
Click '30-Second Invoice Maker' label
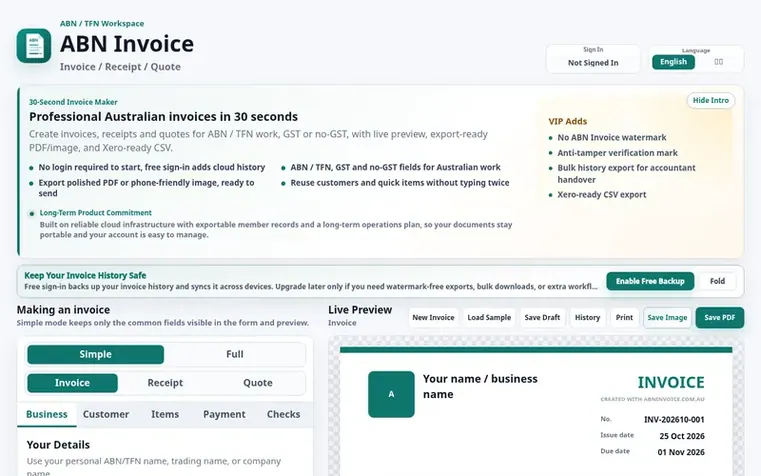[73, 102]
